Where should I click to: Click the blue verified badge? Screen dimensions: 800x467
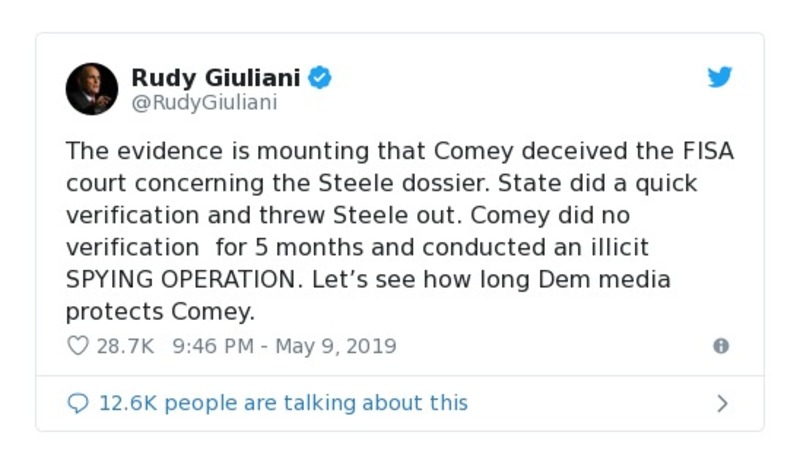(x=319, y=77)
